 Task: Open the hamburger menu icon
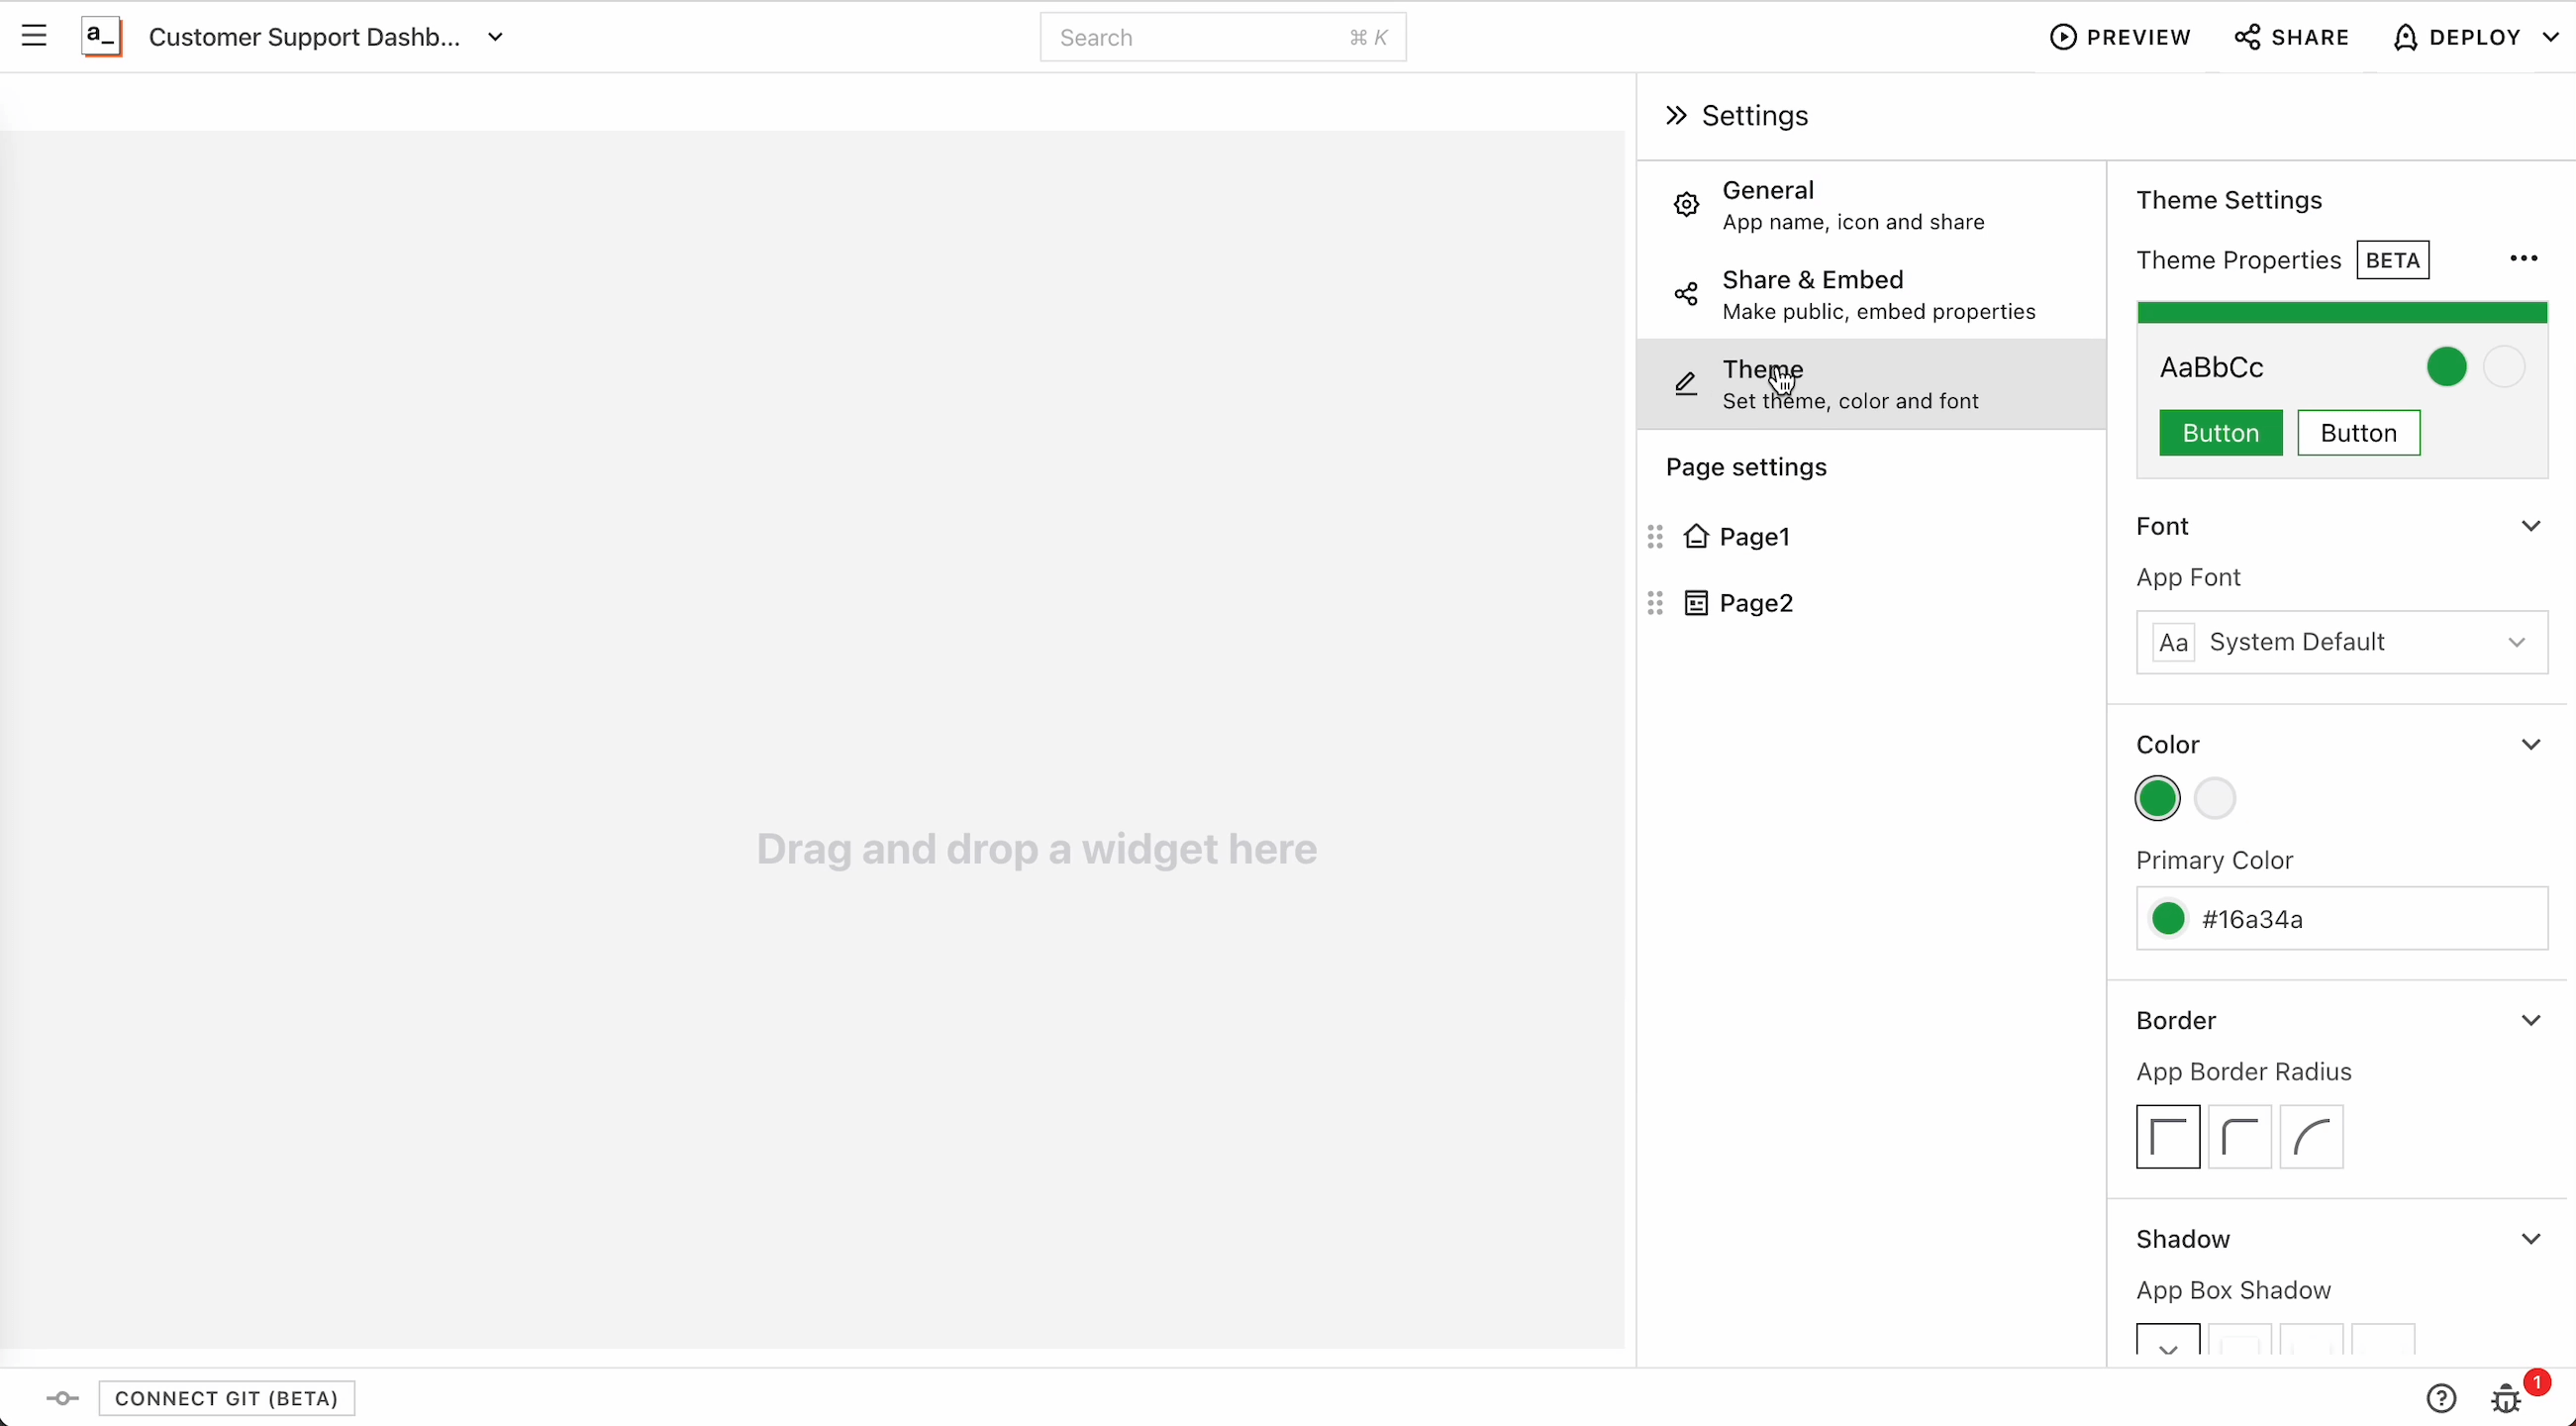(34, 37)
